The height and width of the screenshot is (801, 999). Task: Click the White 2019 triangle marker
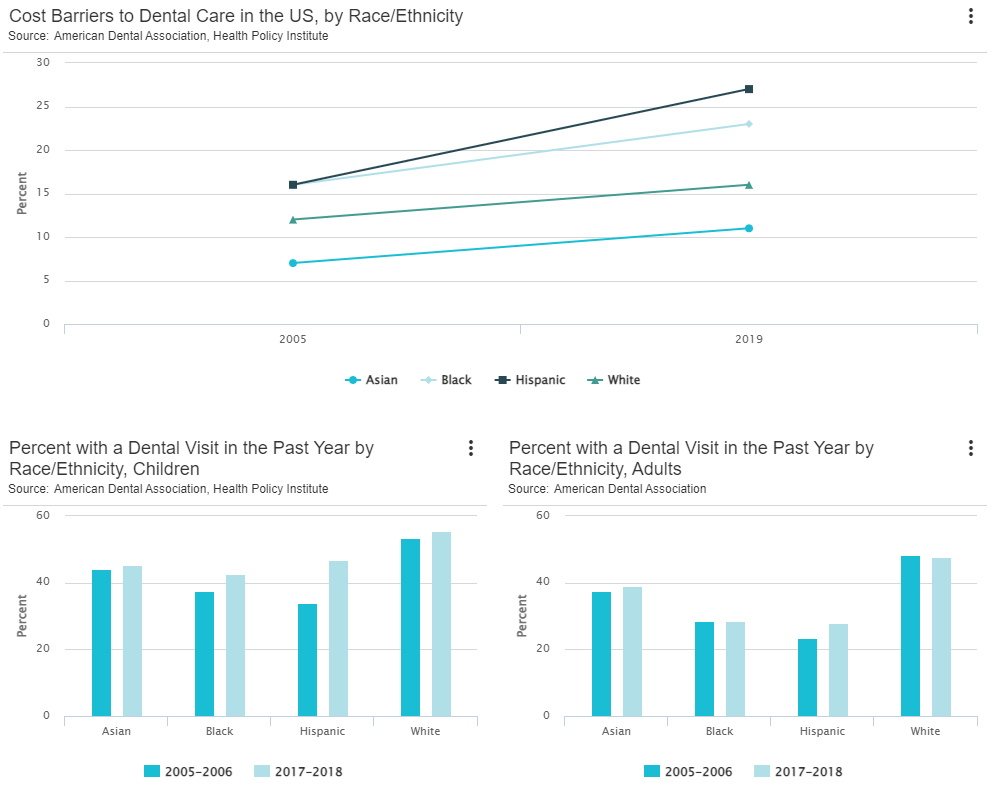[x=749, y=185]
